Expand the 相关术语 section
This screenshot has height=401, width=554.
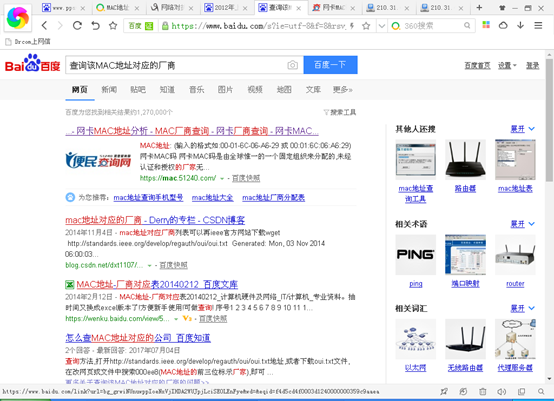pyautogui.click(x=523, y=224)
